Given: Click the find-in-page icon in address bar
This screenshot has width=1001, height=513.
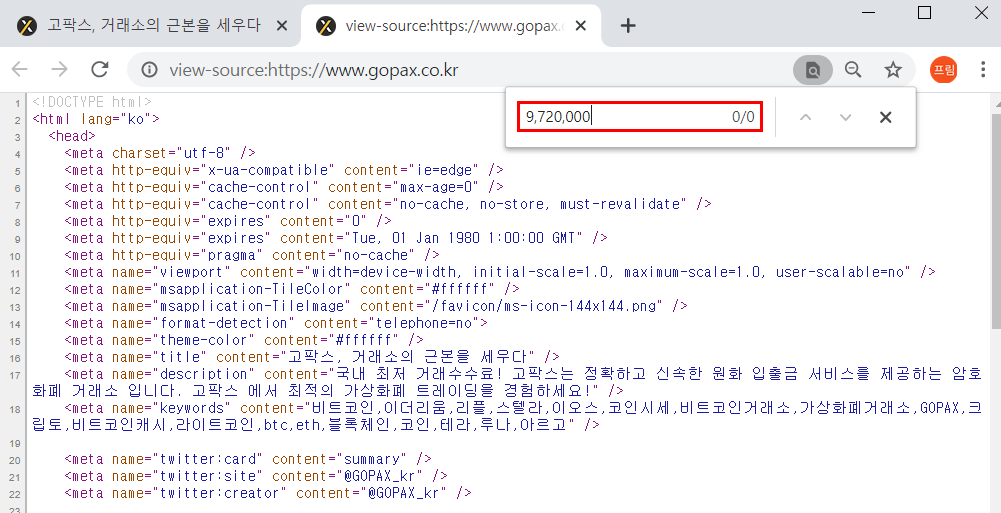Looking at the screenshot, I should (813, 70).
